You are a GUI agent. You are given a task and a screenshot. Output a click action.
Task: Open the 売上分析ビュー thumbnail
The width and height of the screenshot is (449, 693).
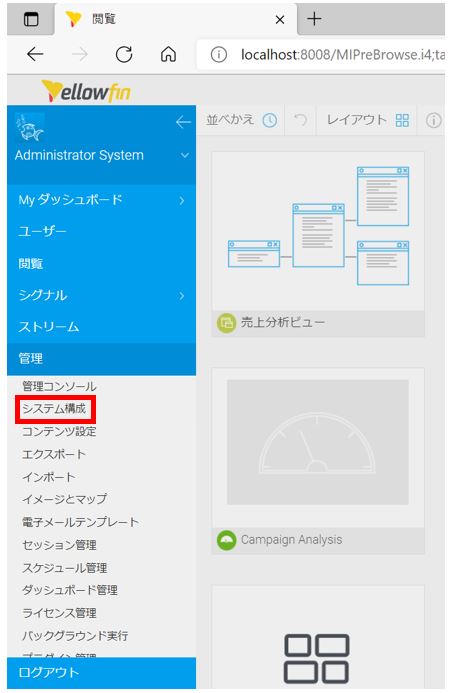pos(318,244)
